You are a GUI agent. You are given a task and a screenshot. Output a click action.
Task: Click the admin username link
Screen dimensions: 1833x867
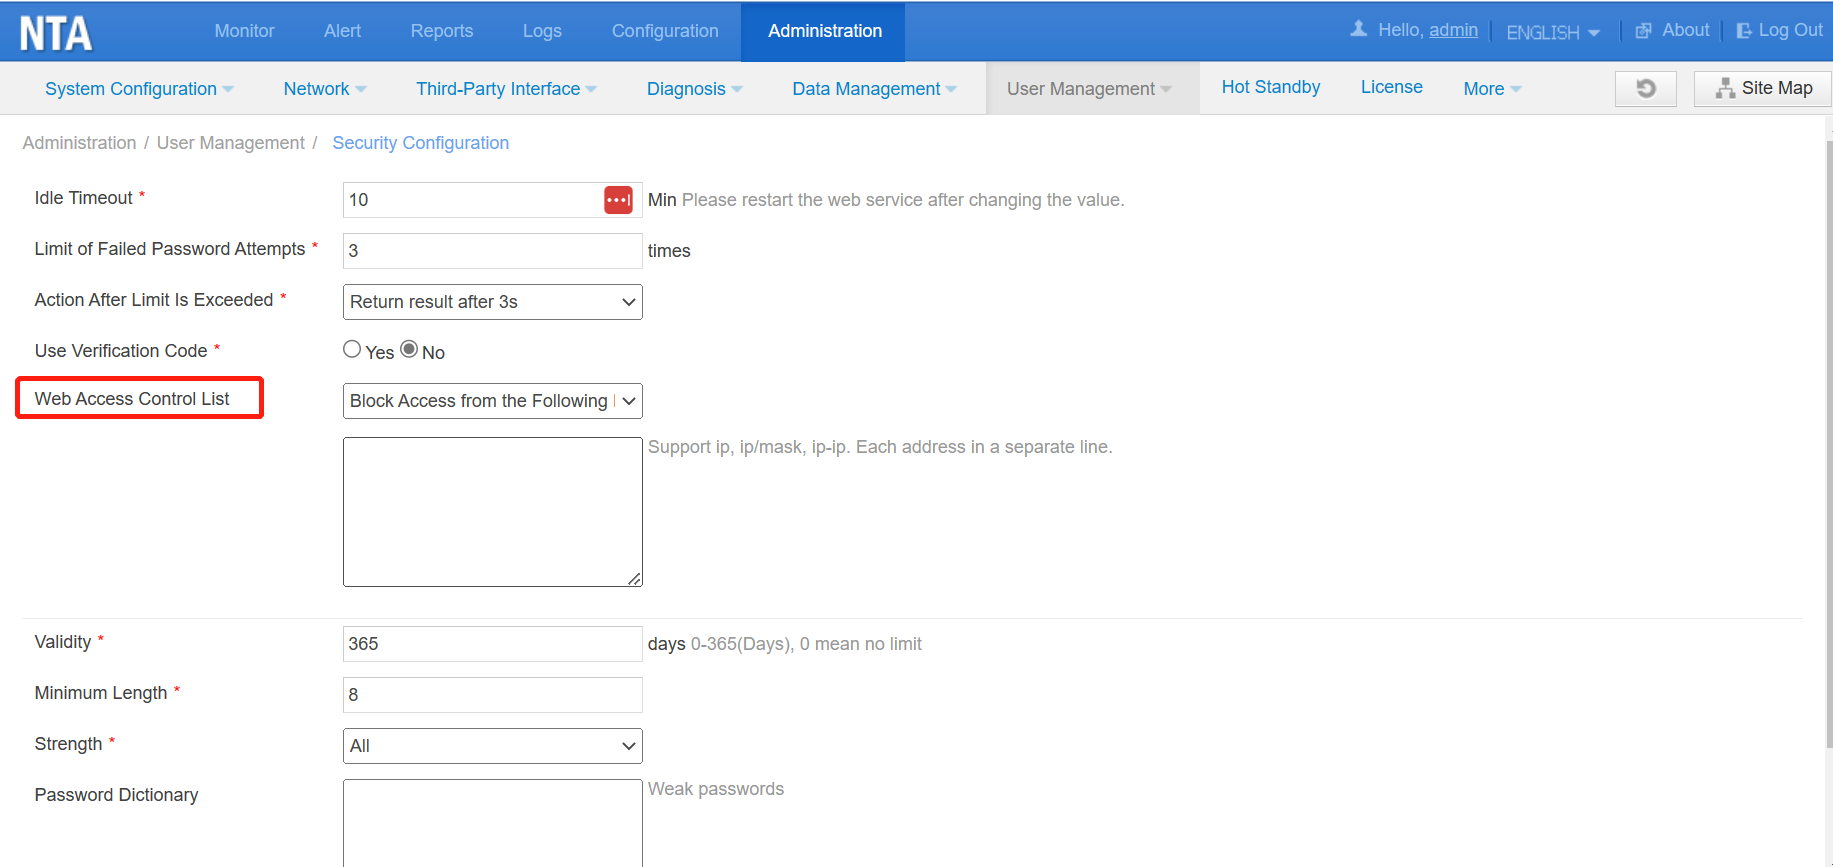click(x=1453, y=31)
